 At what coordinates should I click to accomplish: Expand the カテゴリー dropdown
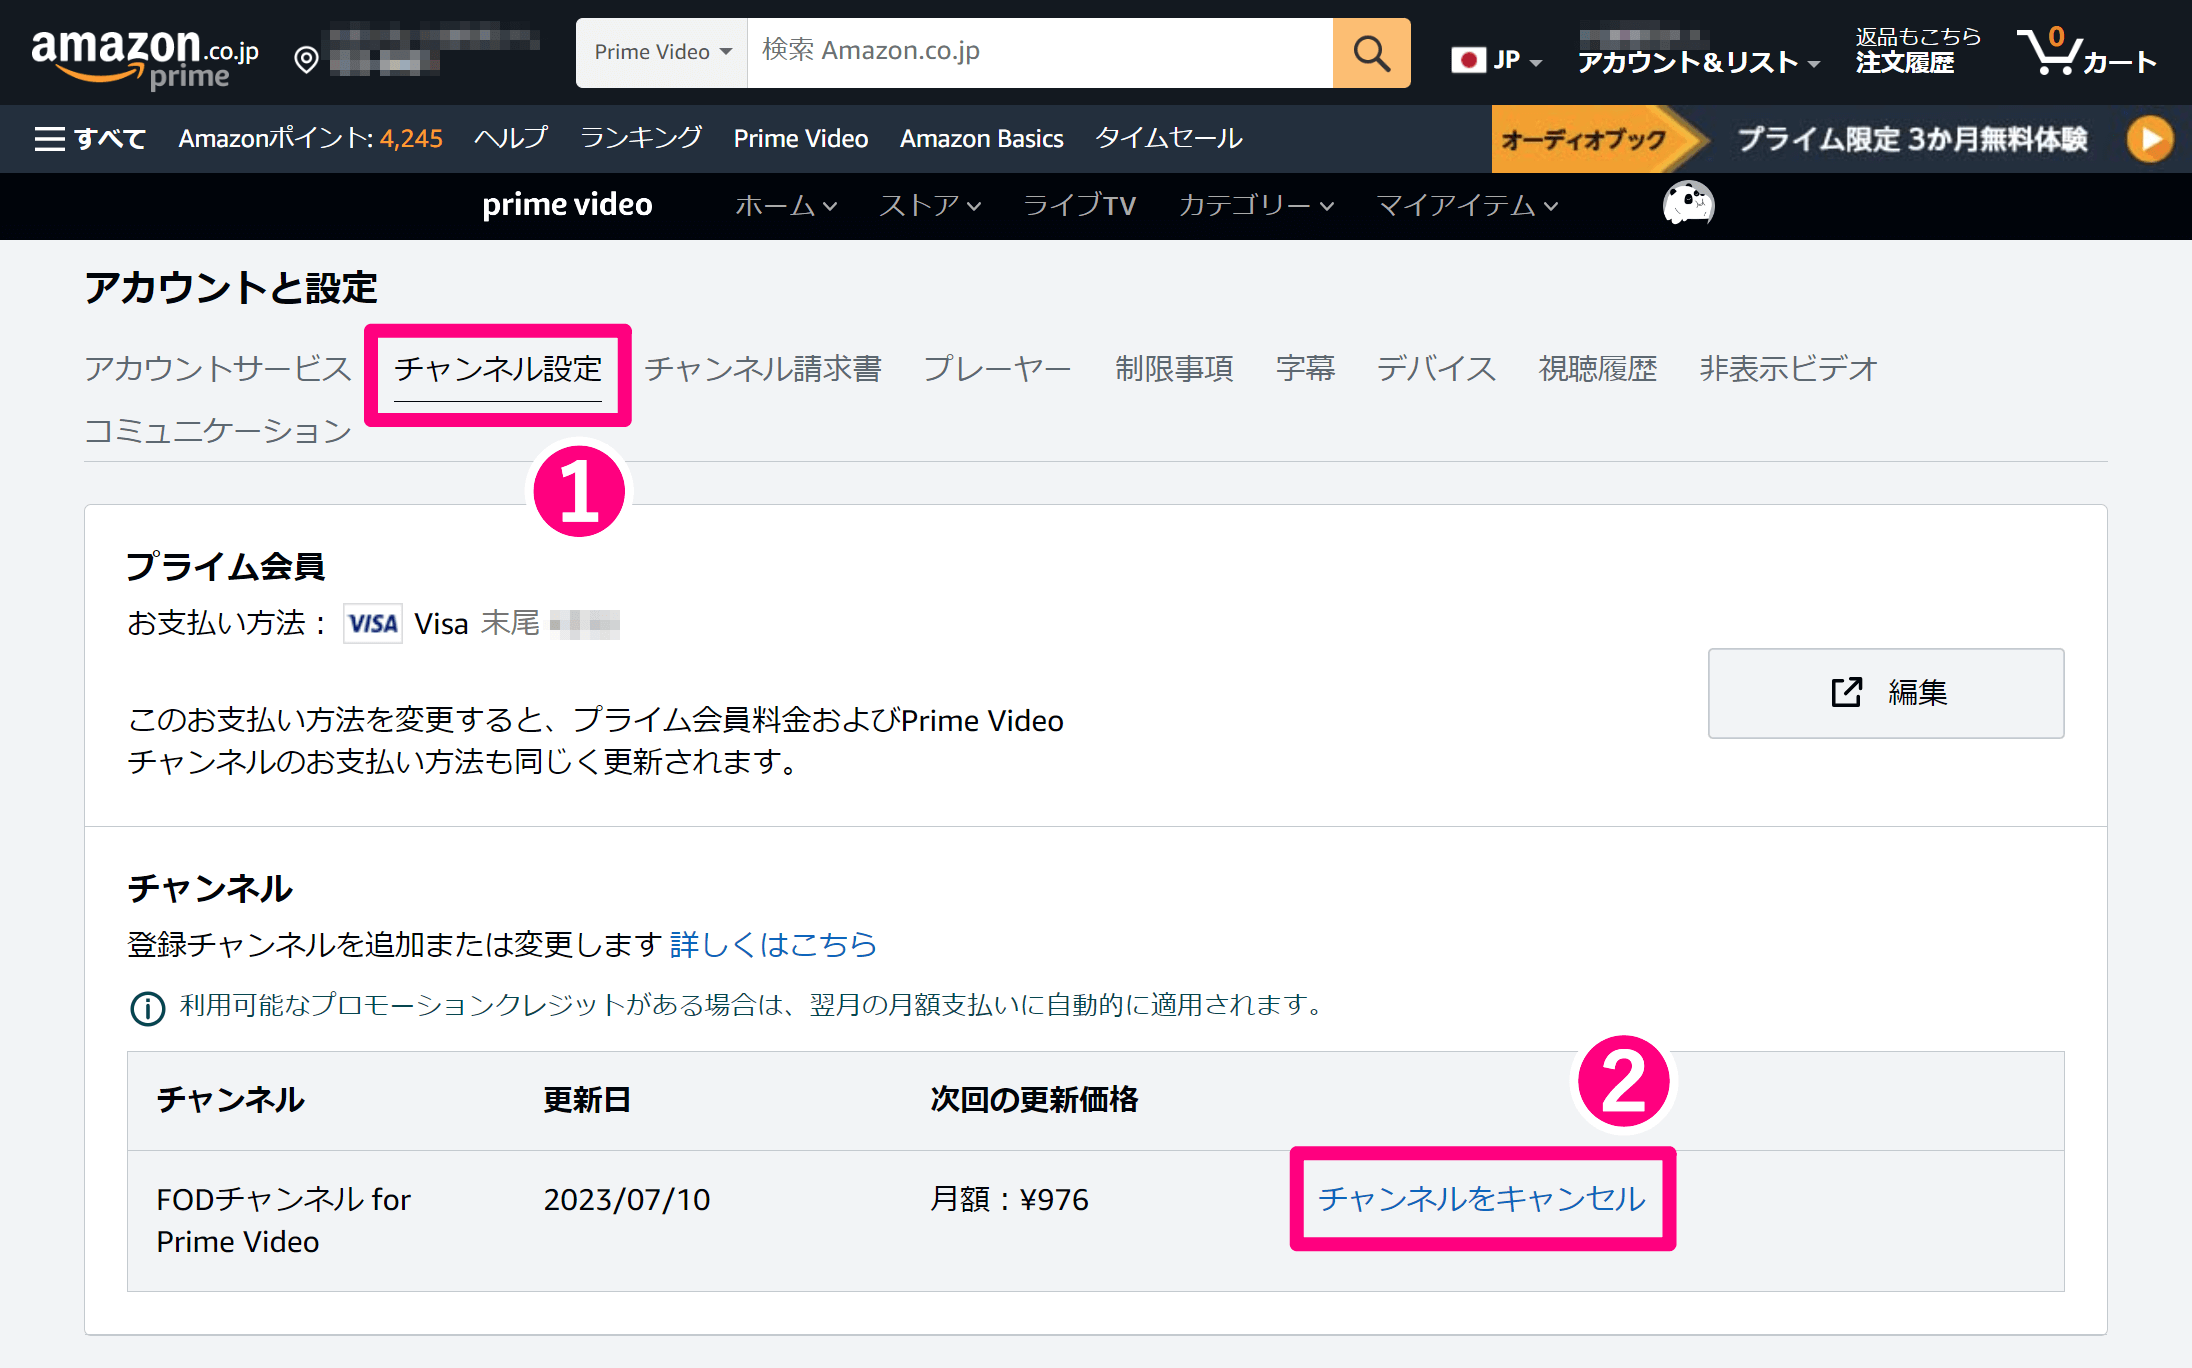1256,205
